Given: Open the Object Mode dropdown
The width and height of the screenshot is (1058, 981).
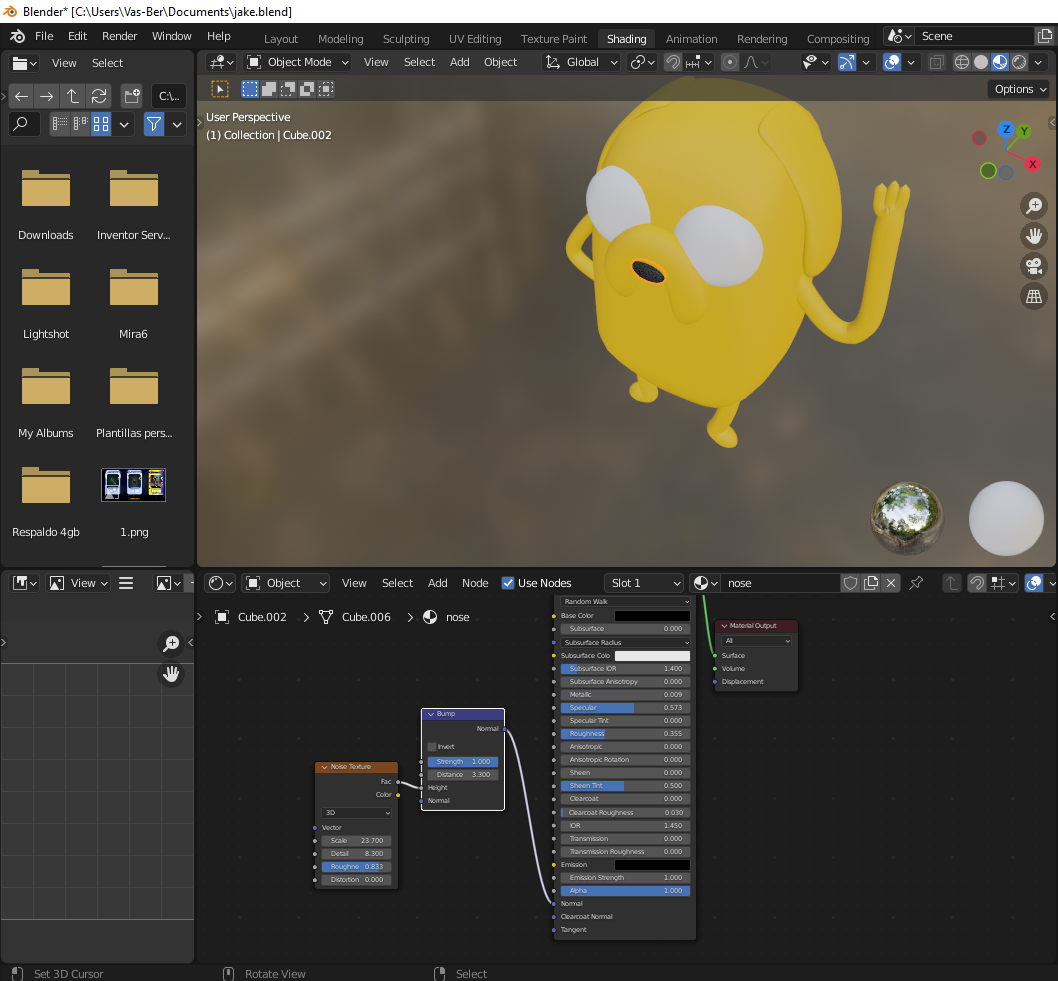Looking at the screenshot, I should tap(298, 63).
